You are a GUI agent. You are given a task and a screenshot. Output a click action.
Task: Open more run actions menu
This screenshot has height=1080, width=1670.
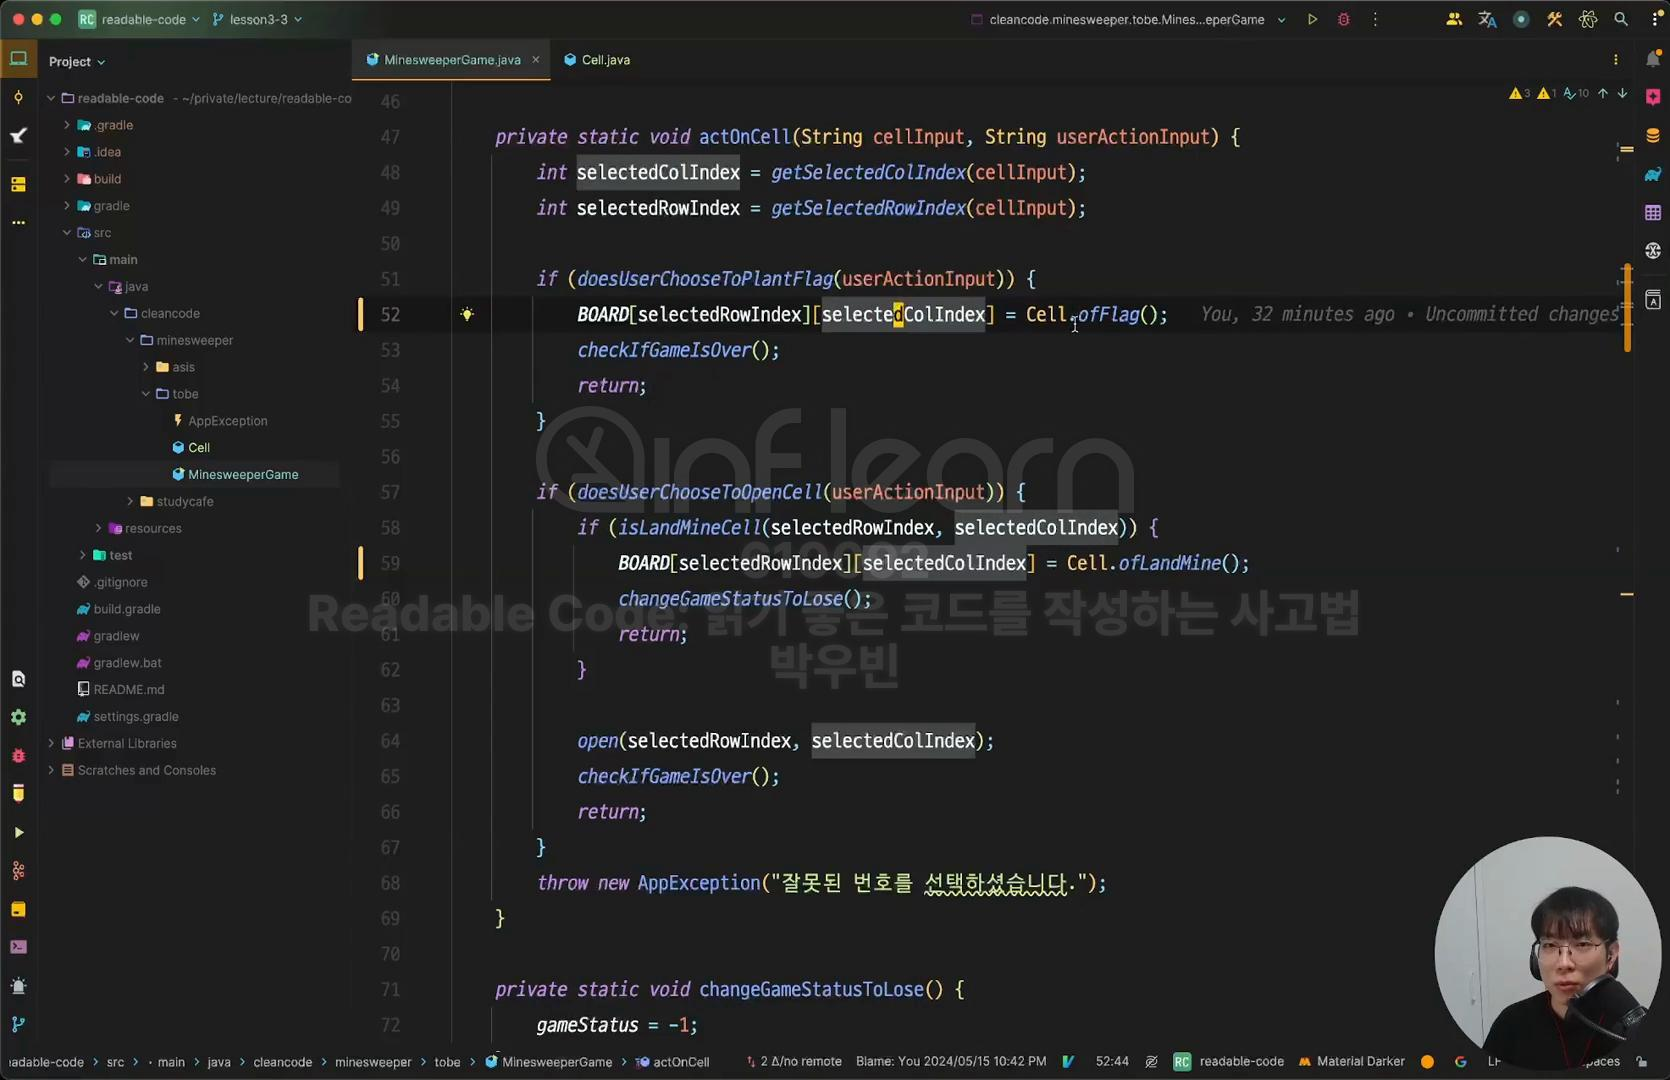pos(1375,19)
